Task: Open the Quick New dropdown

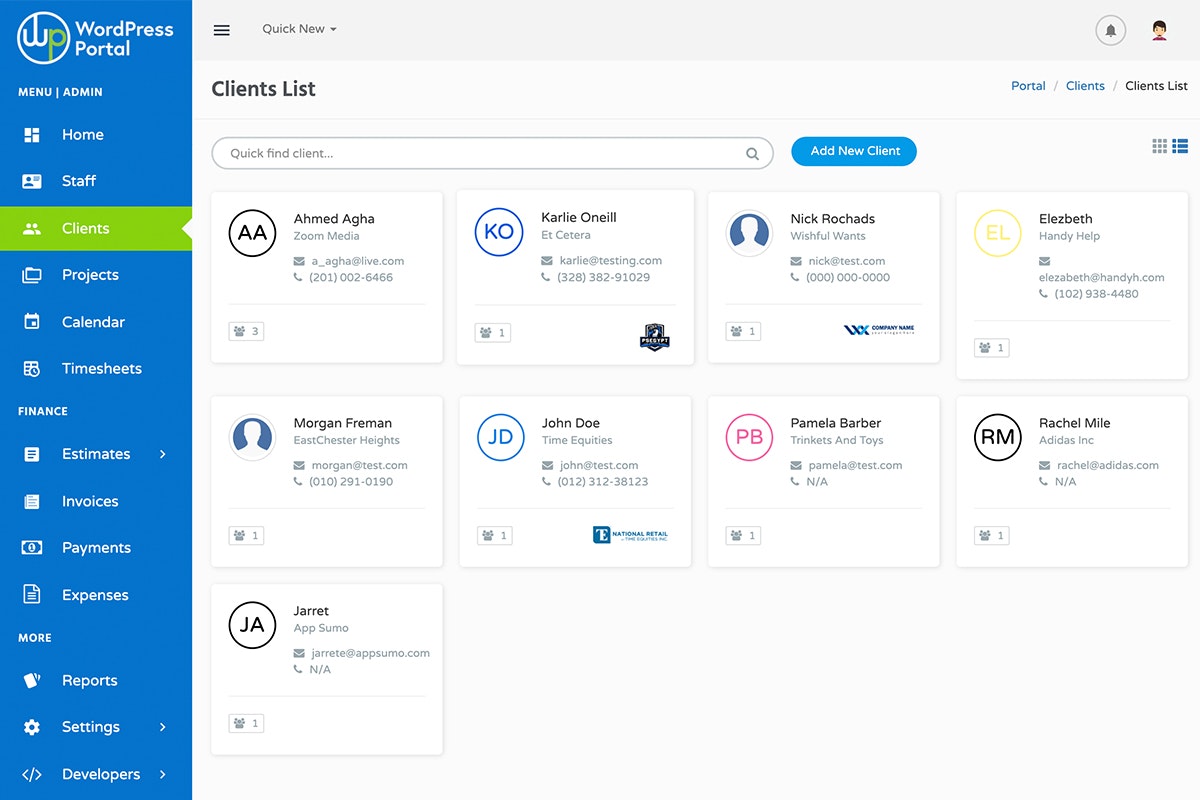Action: pyautogui.click(x=299, y=29)
